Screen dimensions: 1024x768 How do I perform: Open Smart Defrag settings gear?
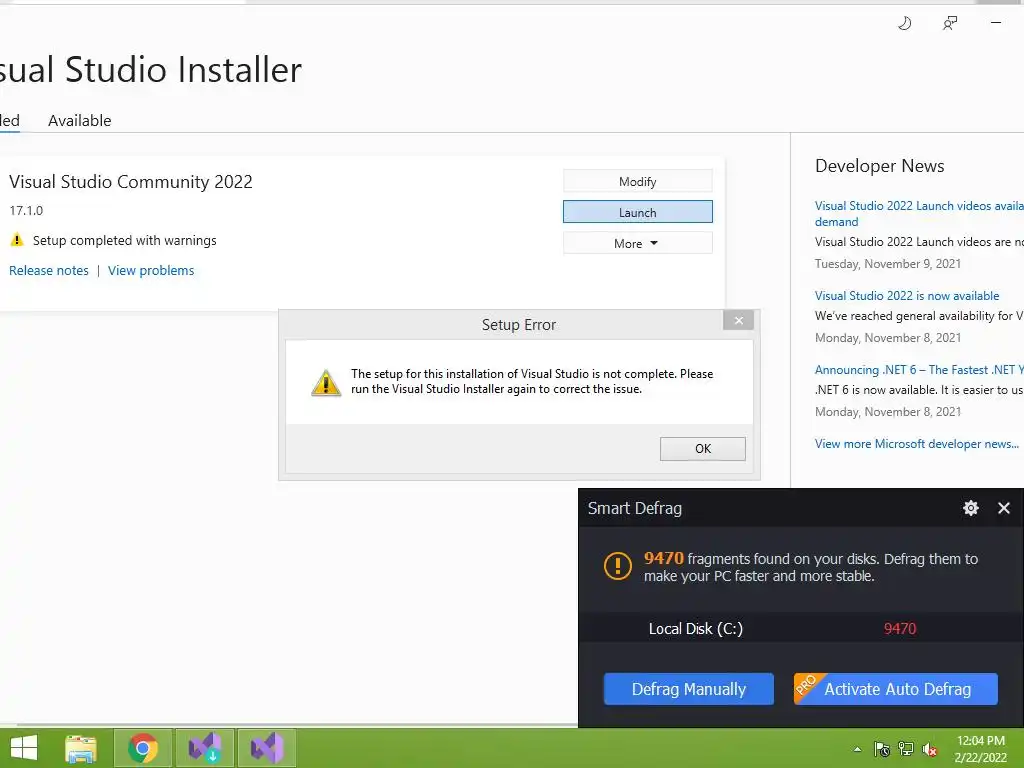971,508
